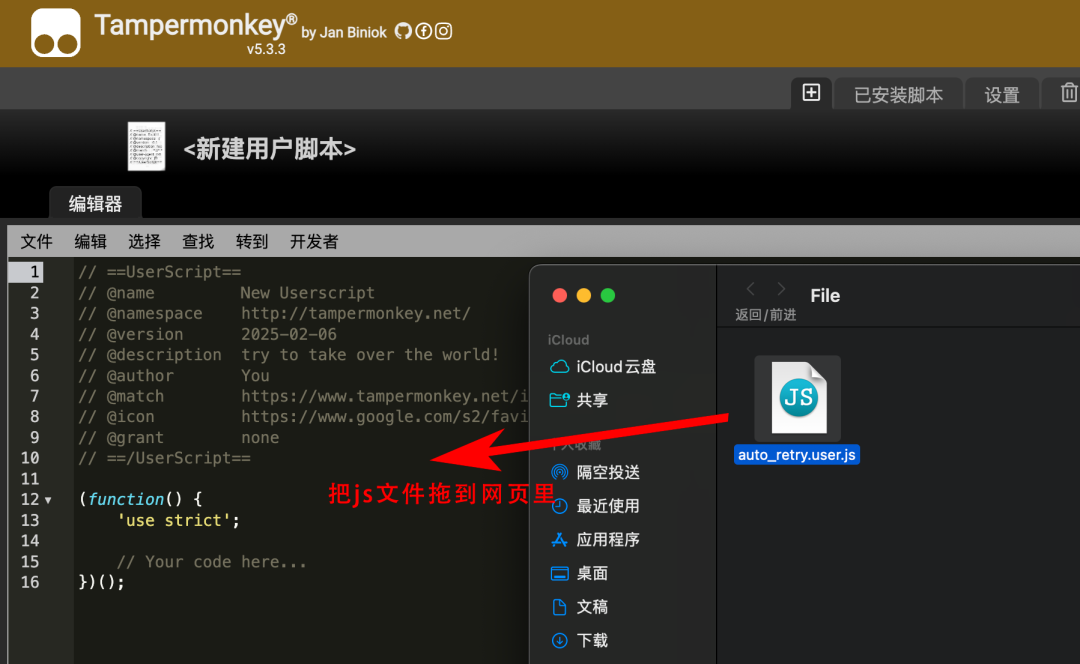Image resolution: width=1080 pixels, height=664 pixels.
Task: Click the Finder File folder title
Action: pyautogui.click(x=825, y=295)
